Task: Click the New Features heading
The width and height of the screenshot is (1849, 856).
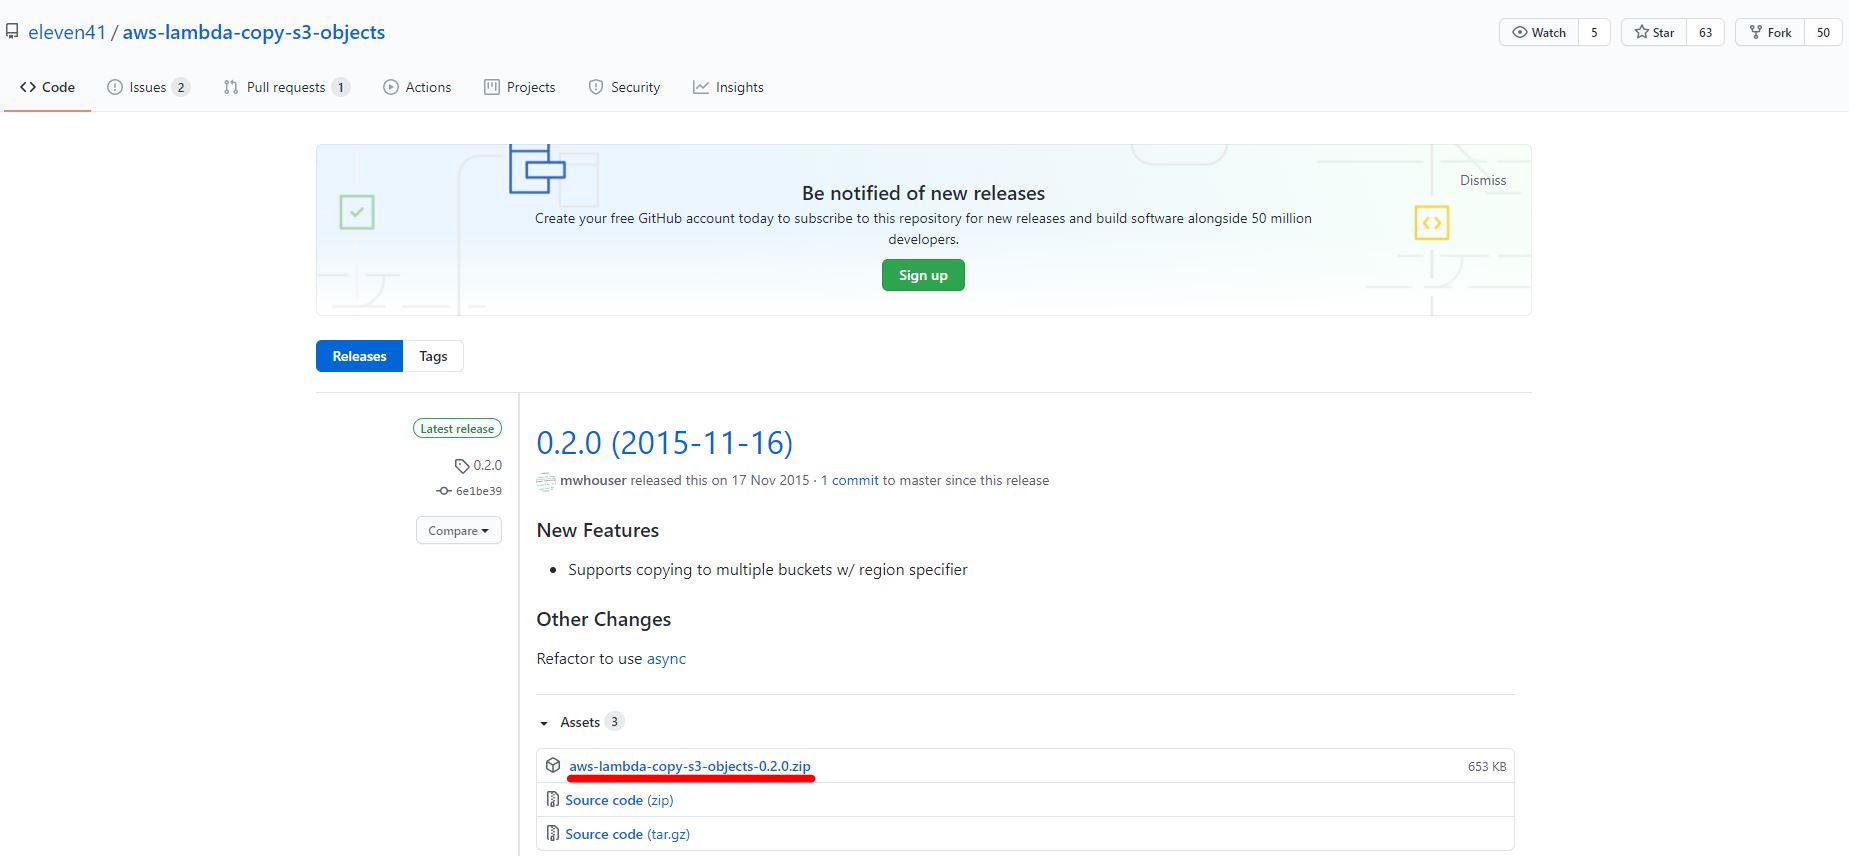Action: coord(598,530)
